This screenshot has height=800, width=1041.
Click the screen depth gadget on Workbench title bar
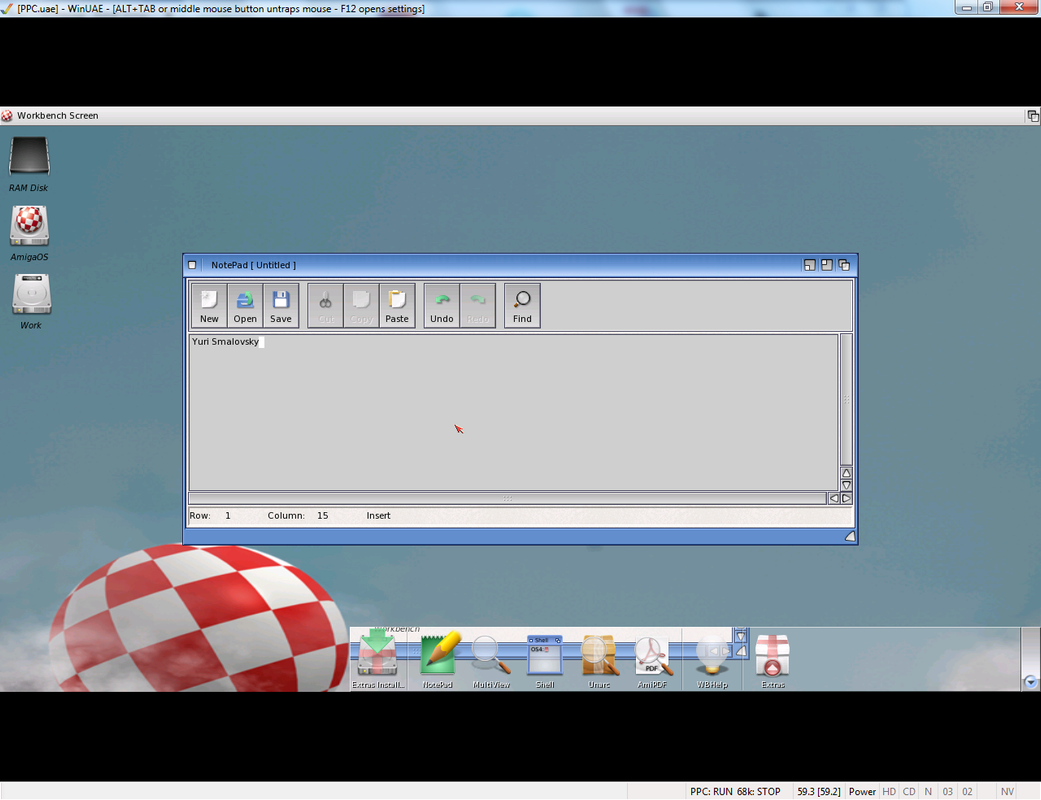point(1033,116)
